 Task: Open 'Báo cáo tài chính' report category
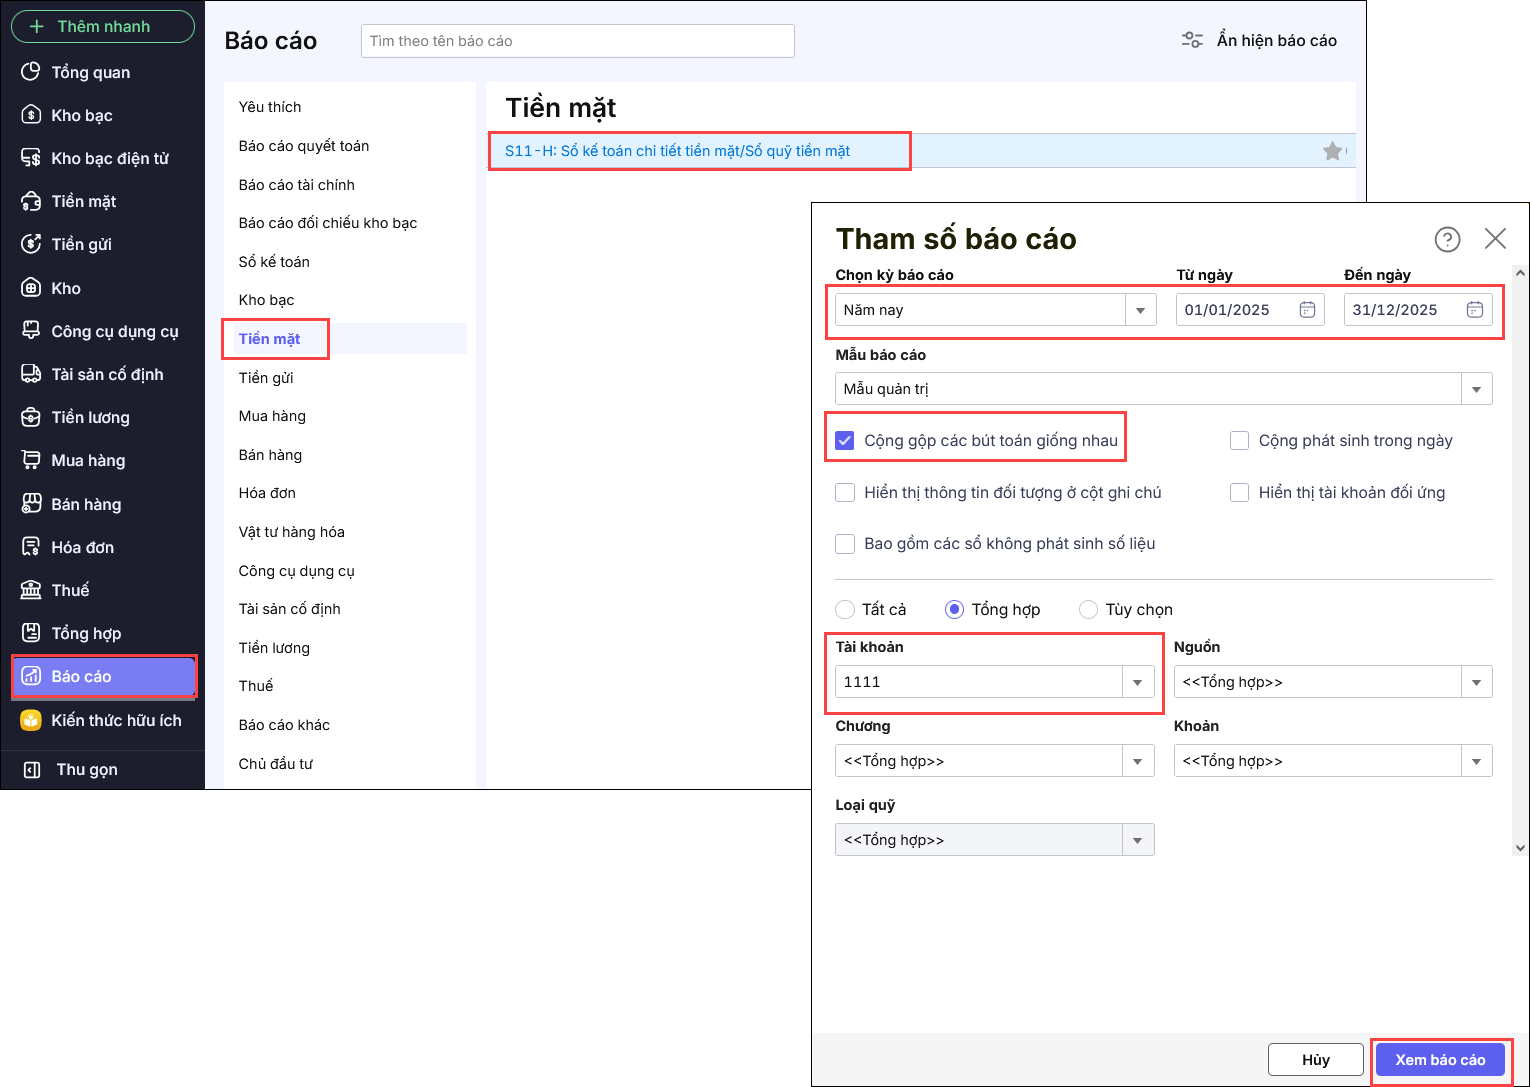coord(297,185)
